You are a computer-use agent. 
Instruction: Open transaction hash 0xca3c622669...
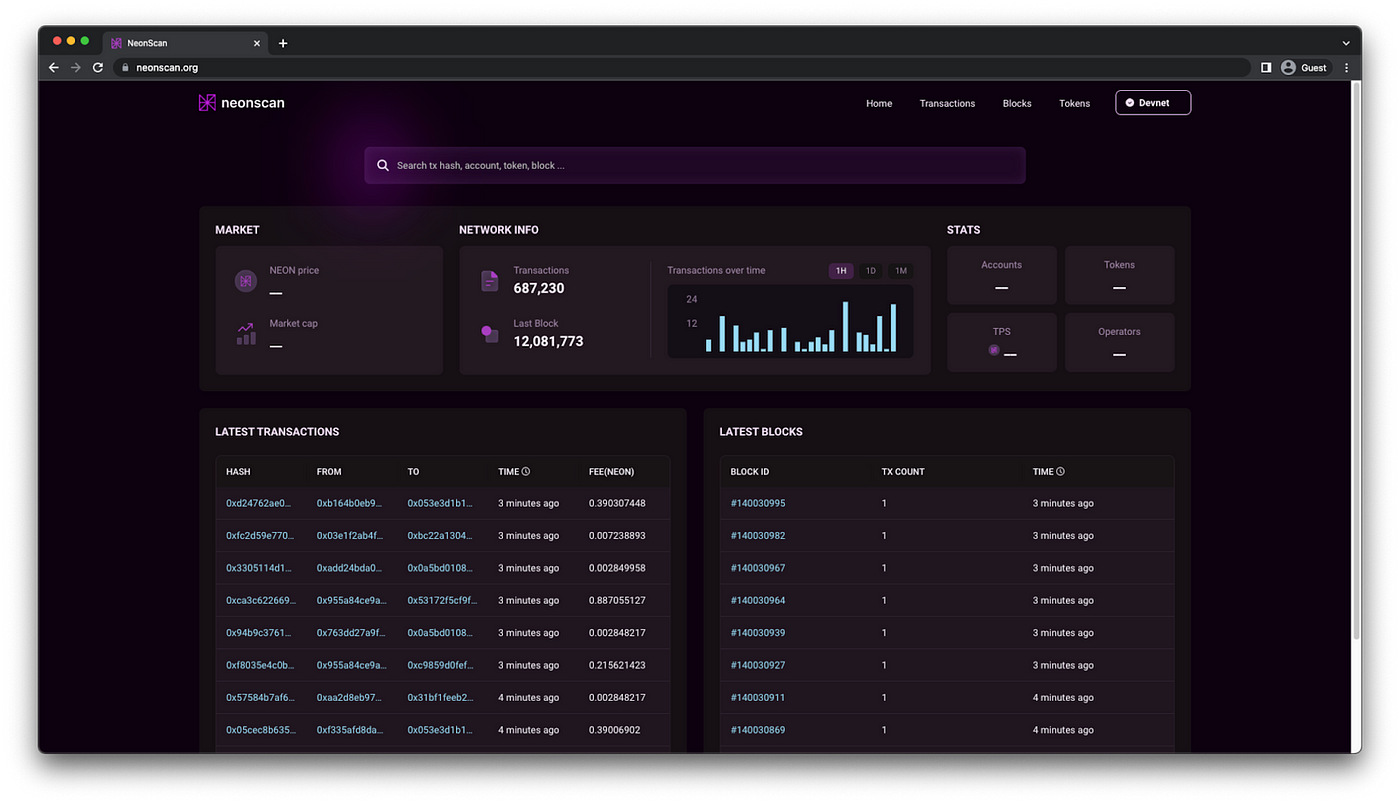(x=261, y=600)
